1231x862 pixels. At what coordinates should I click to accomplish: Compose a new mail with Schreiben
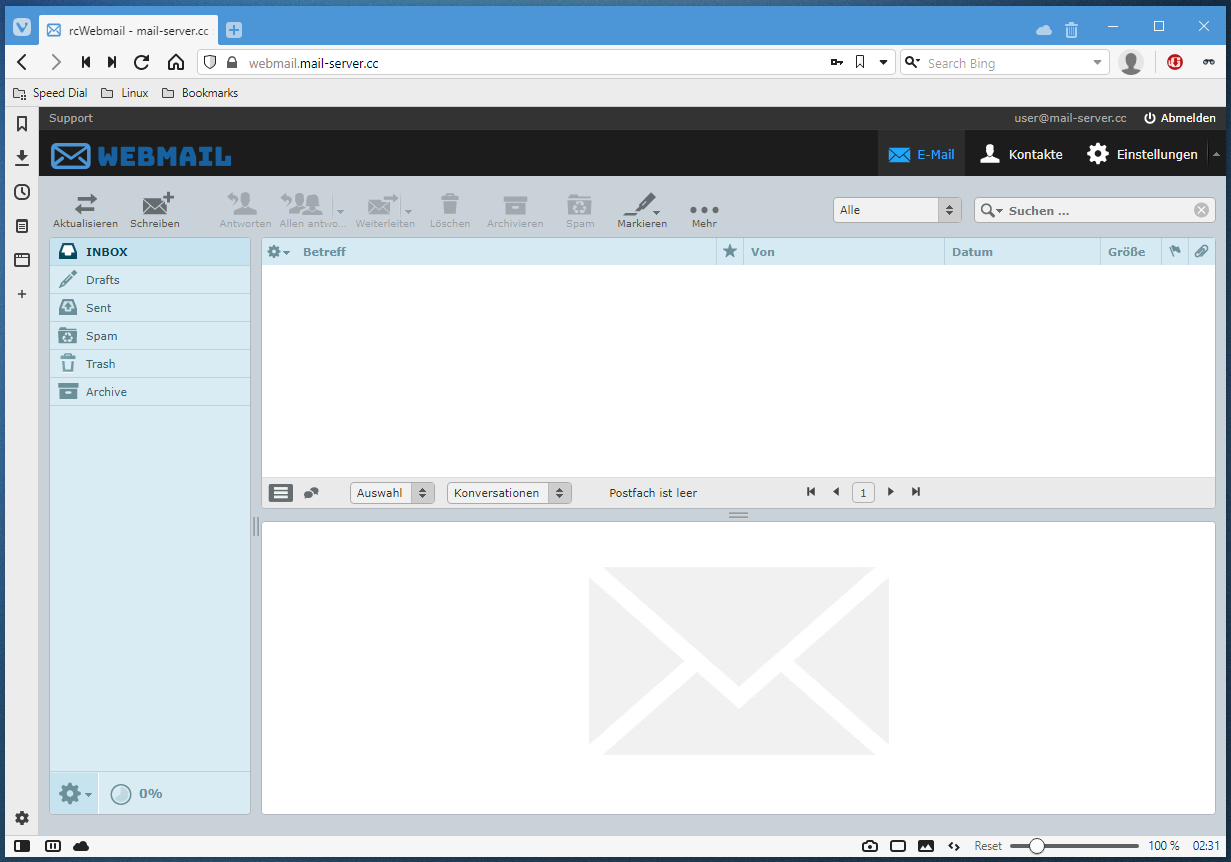click(155, 205)
